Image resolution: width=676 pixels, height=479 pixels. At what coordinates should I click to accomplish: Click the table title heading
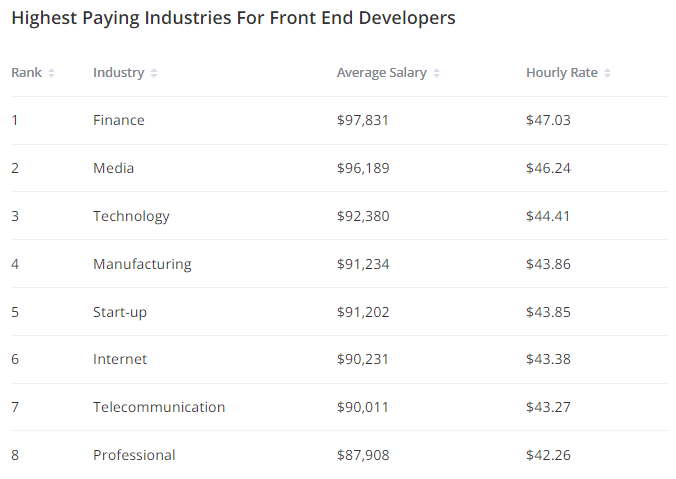pos(233,18)
